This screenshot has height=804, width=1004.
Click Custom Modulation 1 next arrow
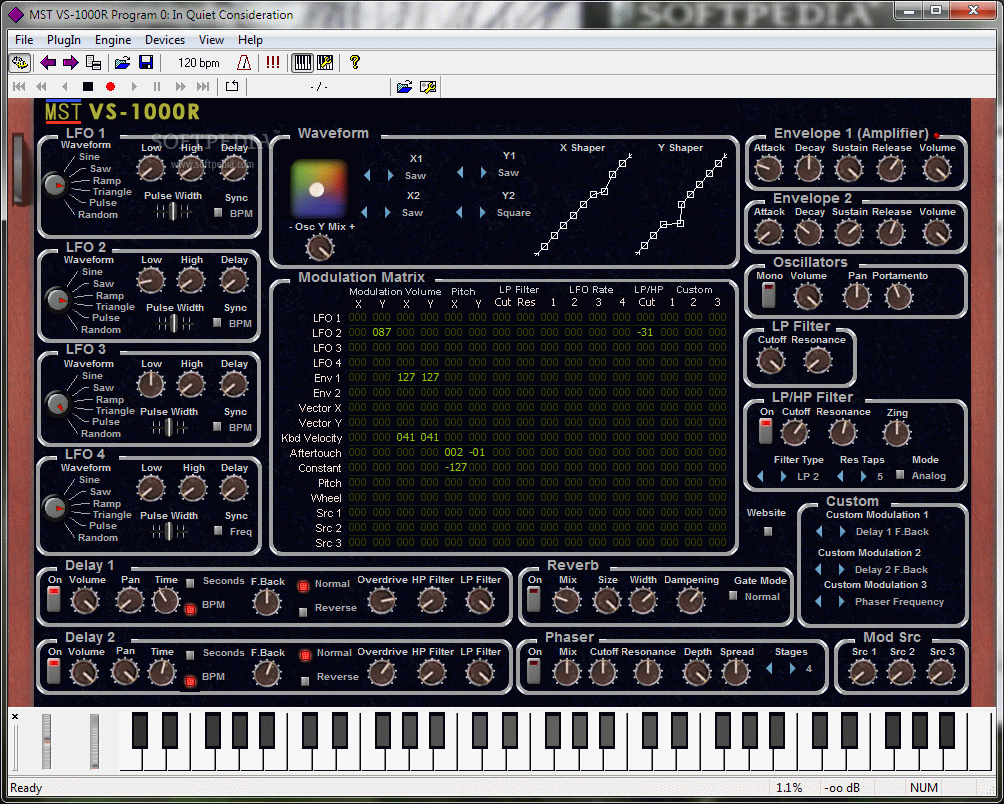click(842, 531)
